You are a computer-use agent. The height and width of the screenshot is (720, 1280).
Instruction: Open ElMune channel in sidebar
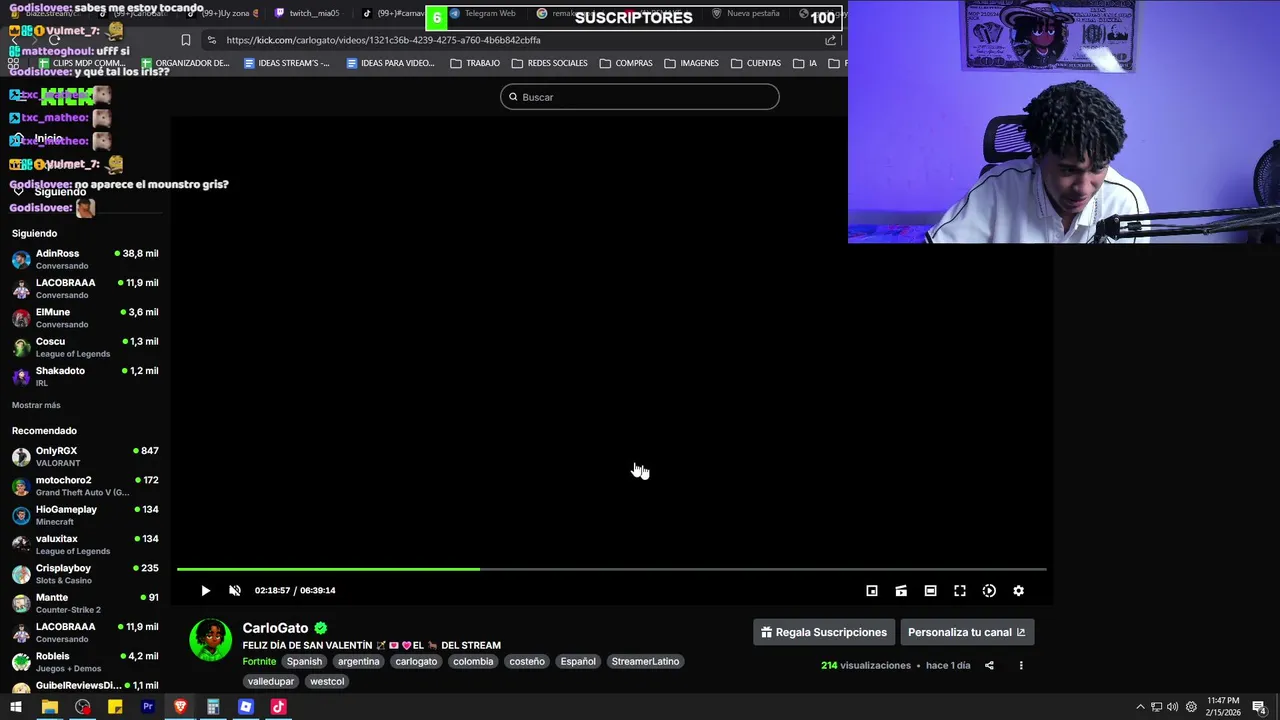[x=85, y=318]
